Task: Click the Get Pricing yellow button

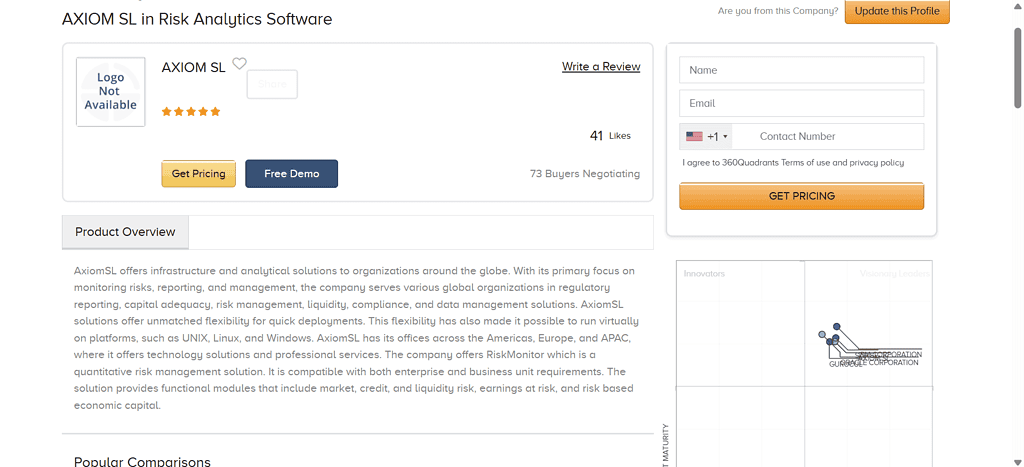Action: click(x=199, y=174)
